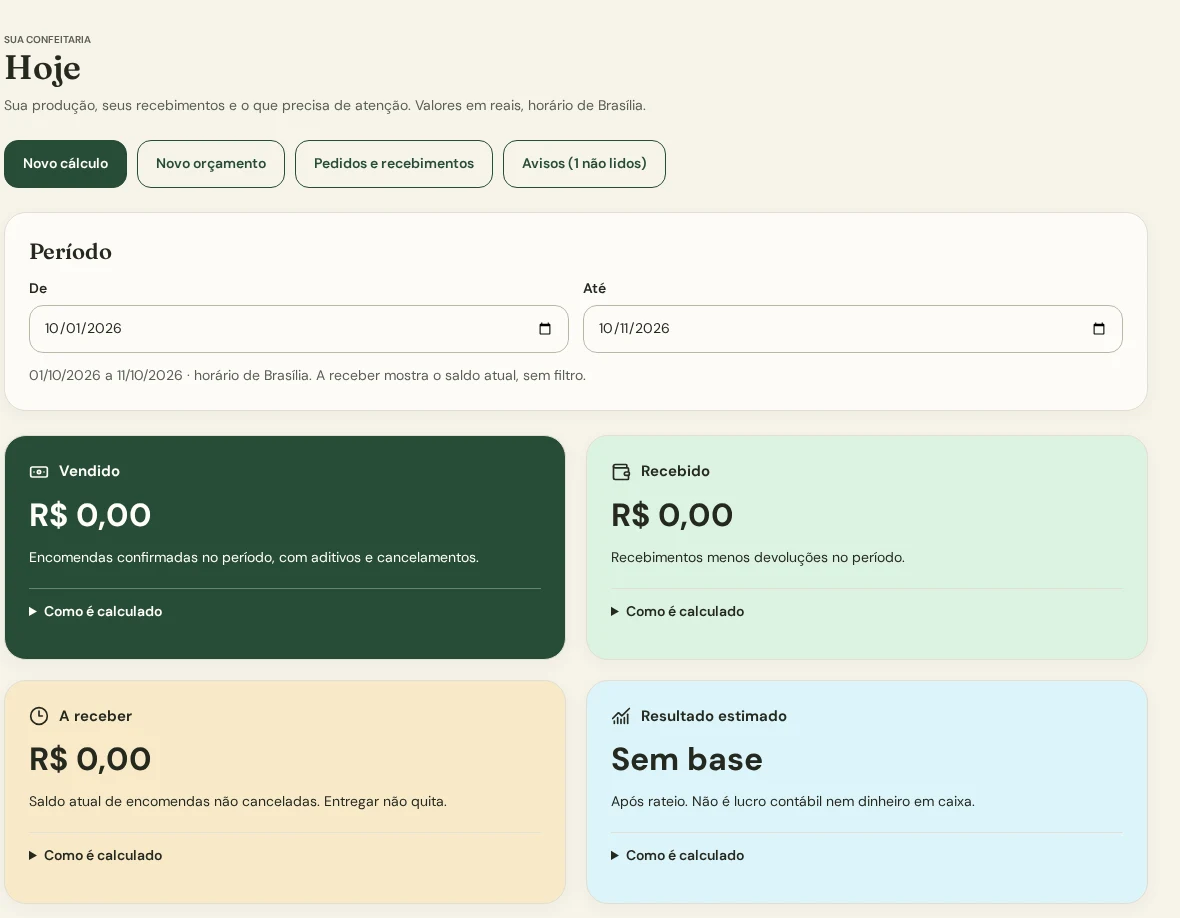Open calendar picker in De field
The width and height of the screenshot is (1180, 918).
click(545, 329)
